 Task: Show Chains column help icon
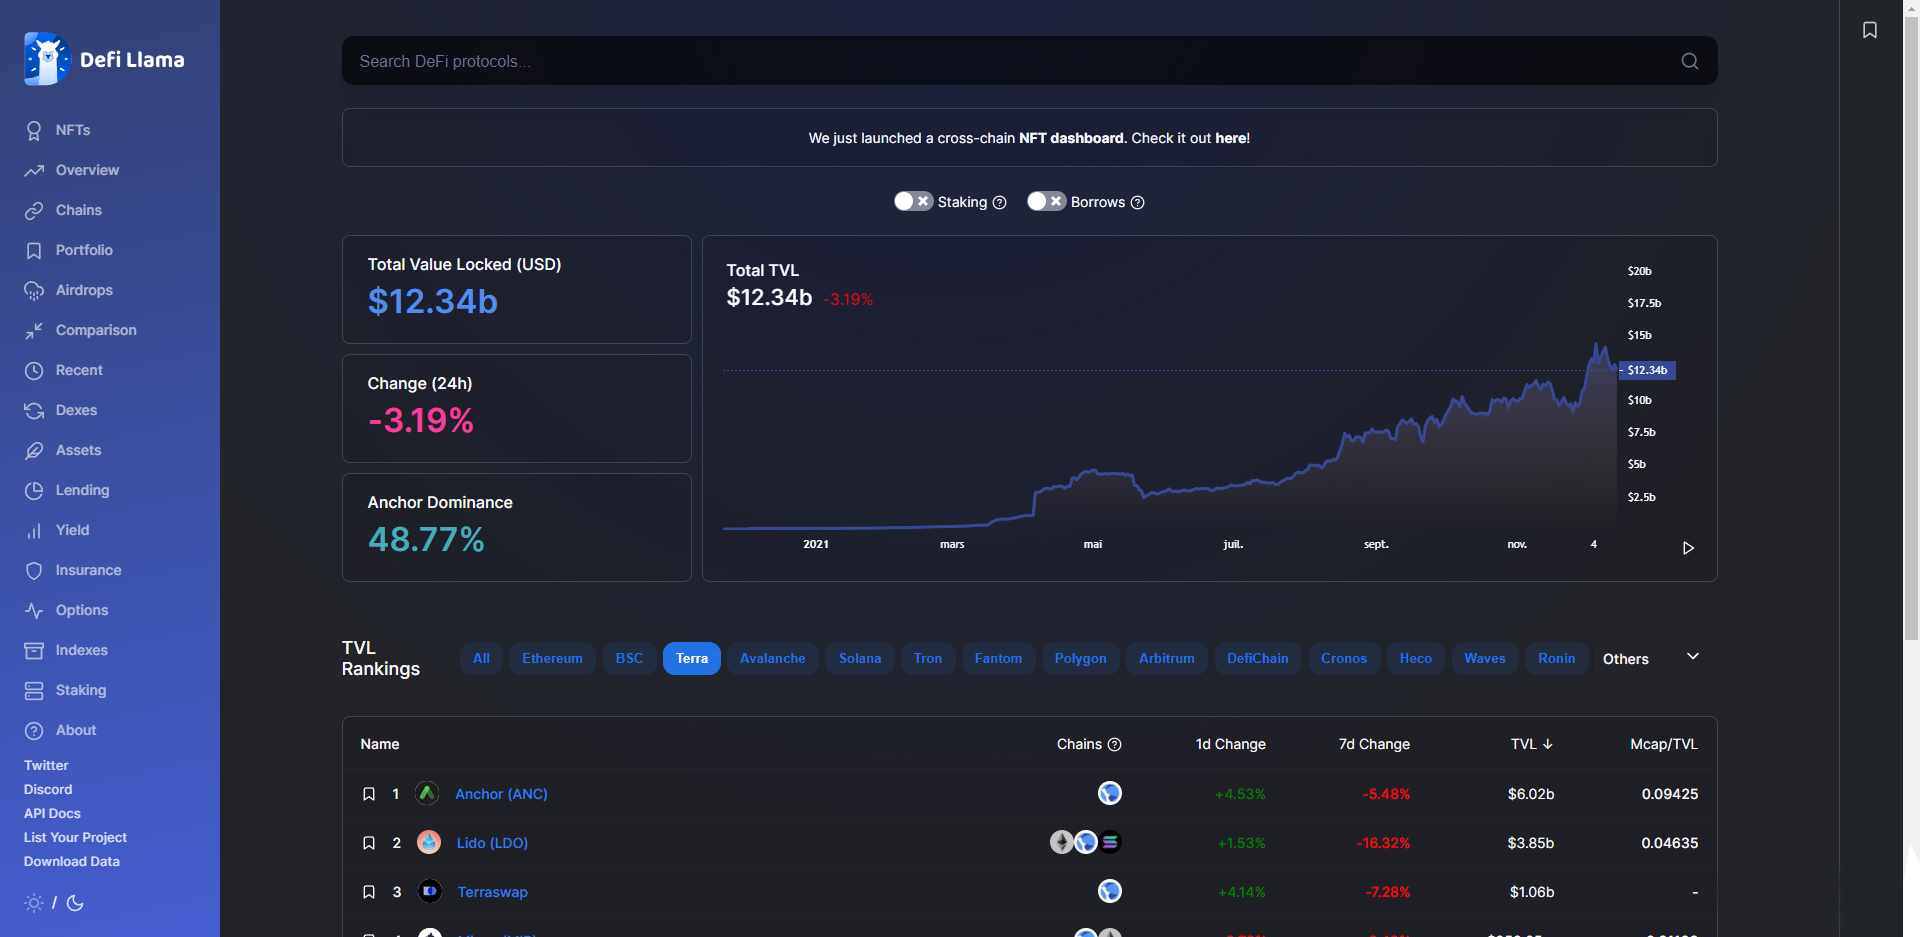[x=1115, y=744]
